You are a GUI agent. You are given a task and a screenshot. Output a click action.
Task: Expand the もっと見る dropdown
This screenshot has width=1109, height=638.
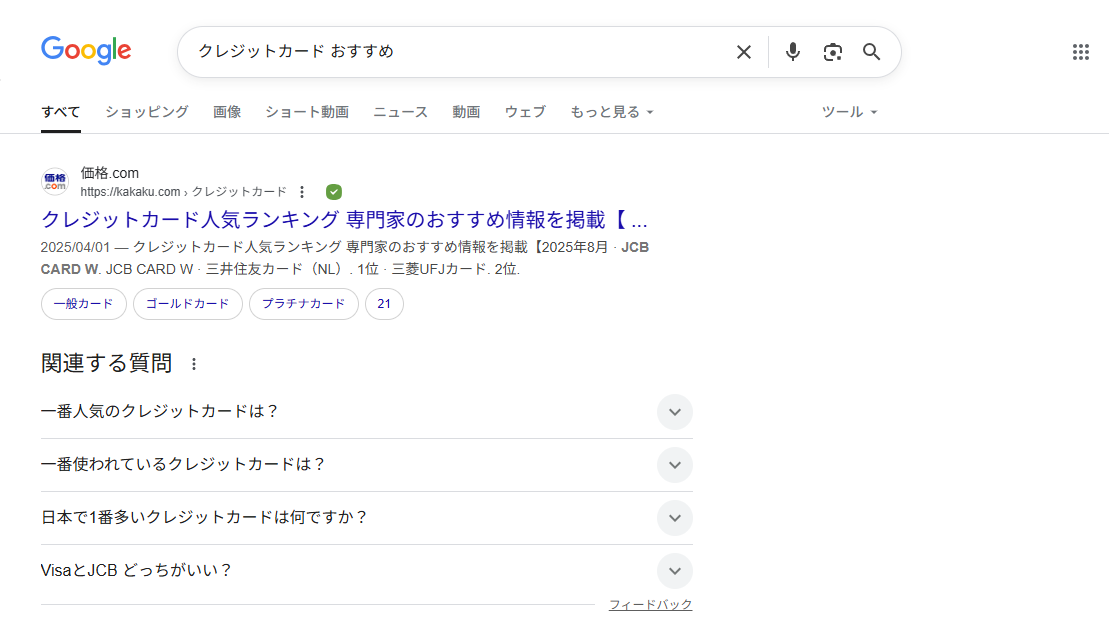[612, 112]
